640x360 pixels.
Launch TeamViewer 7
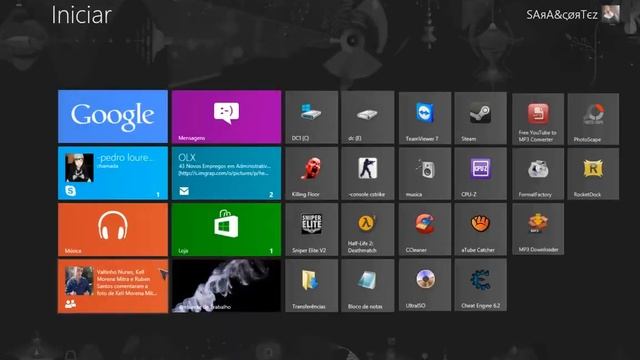425,118
